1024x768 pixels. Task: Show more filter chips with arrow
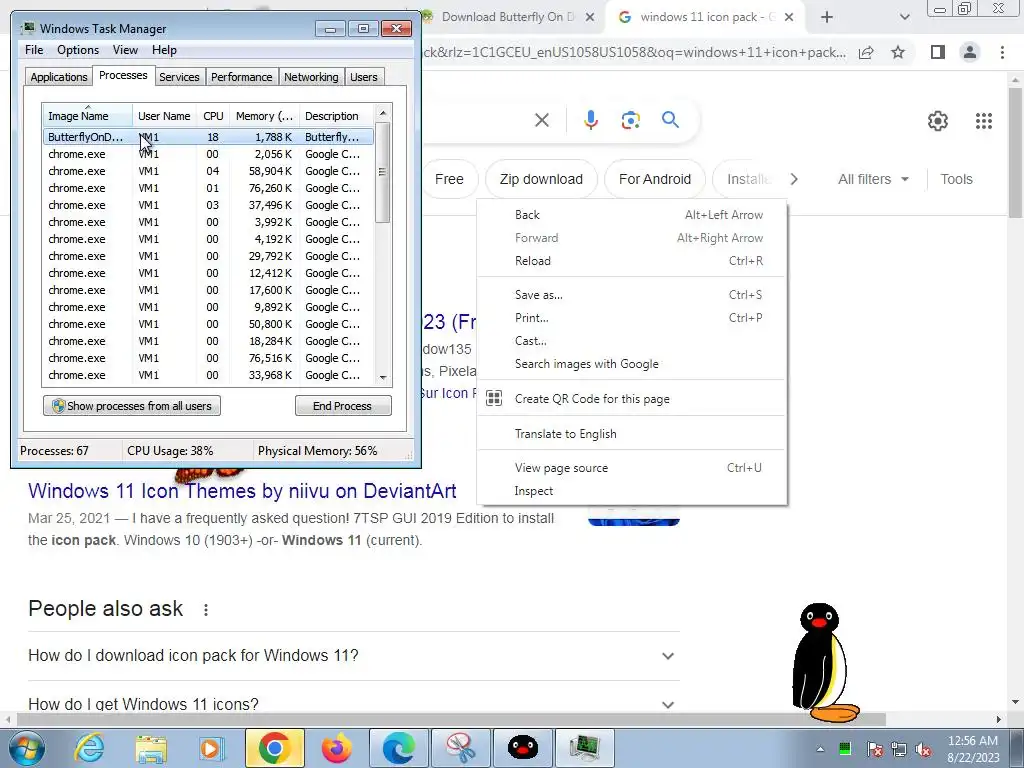[x=793, y=179]
